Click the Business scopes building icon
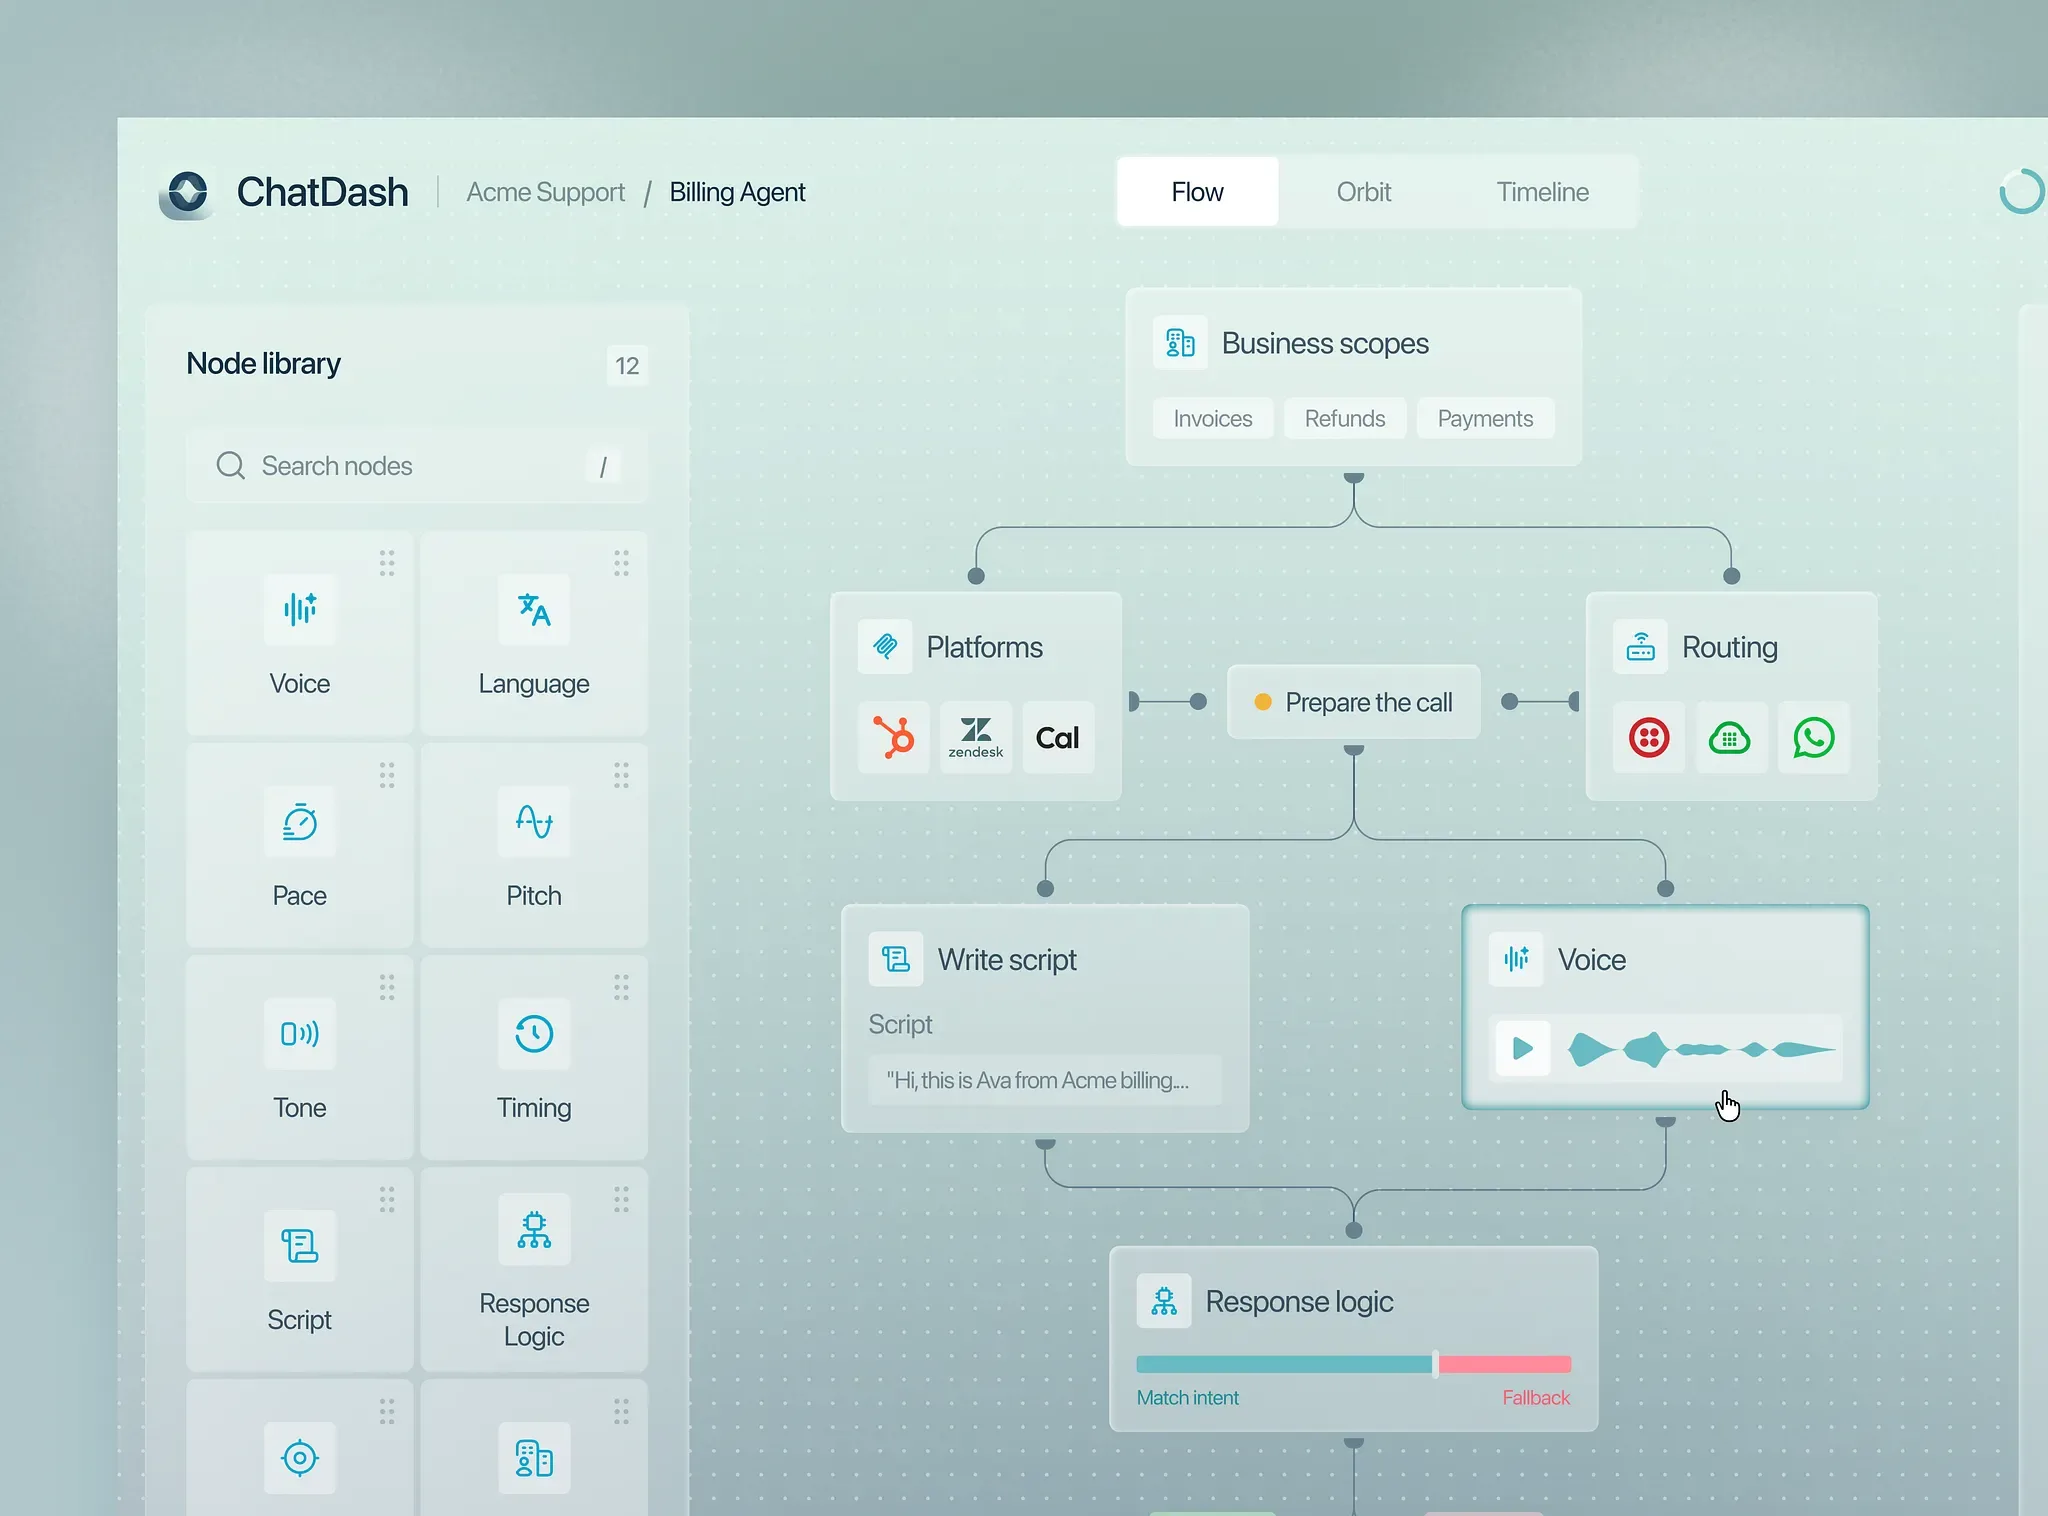 [x=1180, y=343]
